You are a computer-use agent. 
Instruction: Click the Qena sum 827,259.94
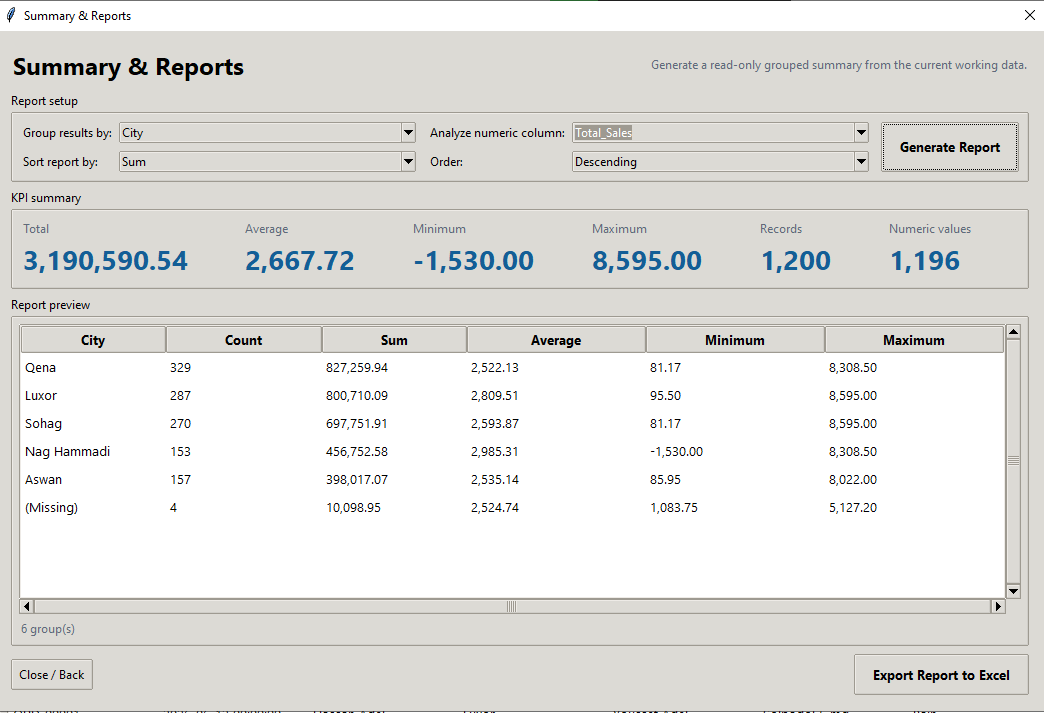357,367
